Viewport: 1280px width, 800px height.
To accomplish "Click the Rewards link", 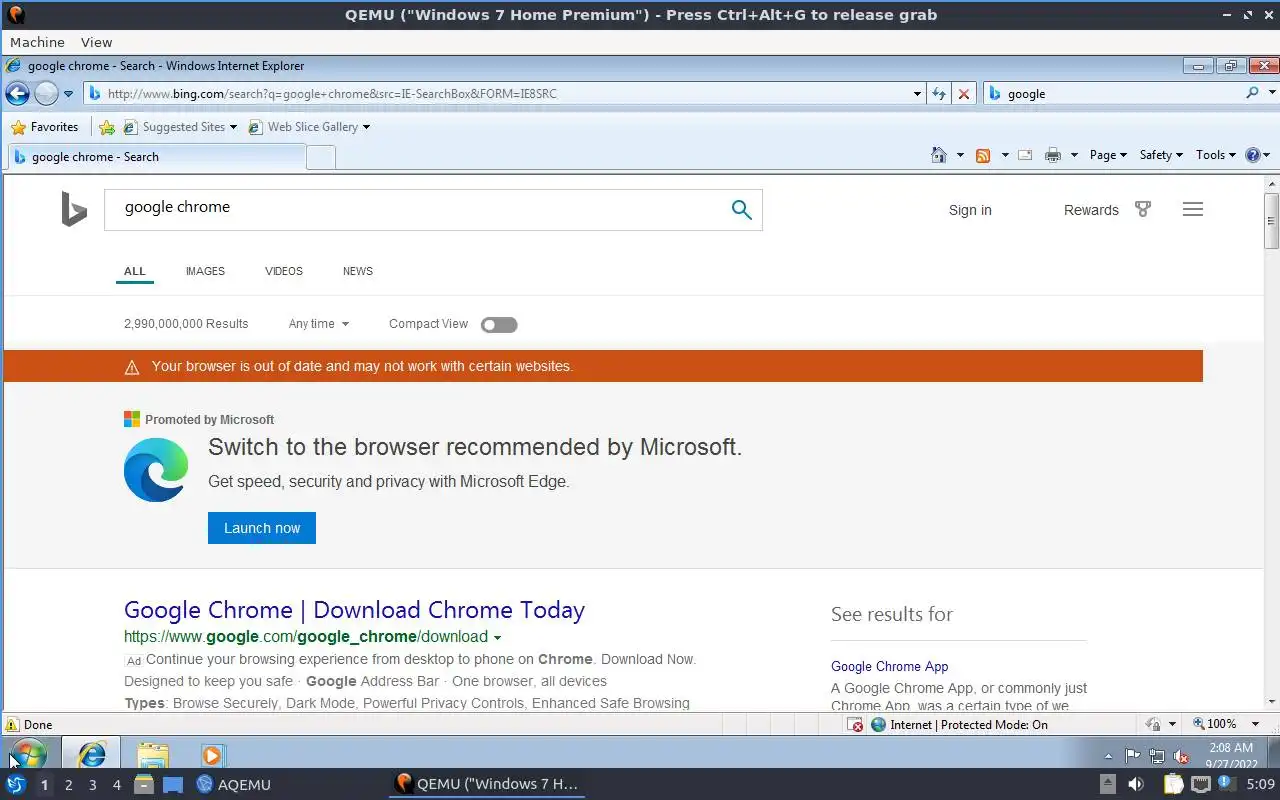I will 1091,210.
